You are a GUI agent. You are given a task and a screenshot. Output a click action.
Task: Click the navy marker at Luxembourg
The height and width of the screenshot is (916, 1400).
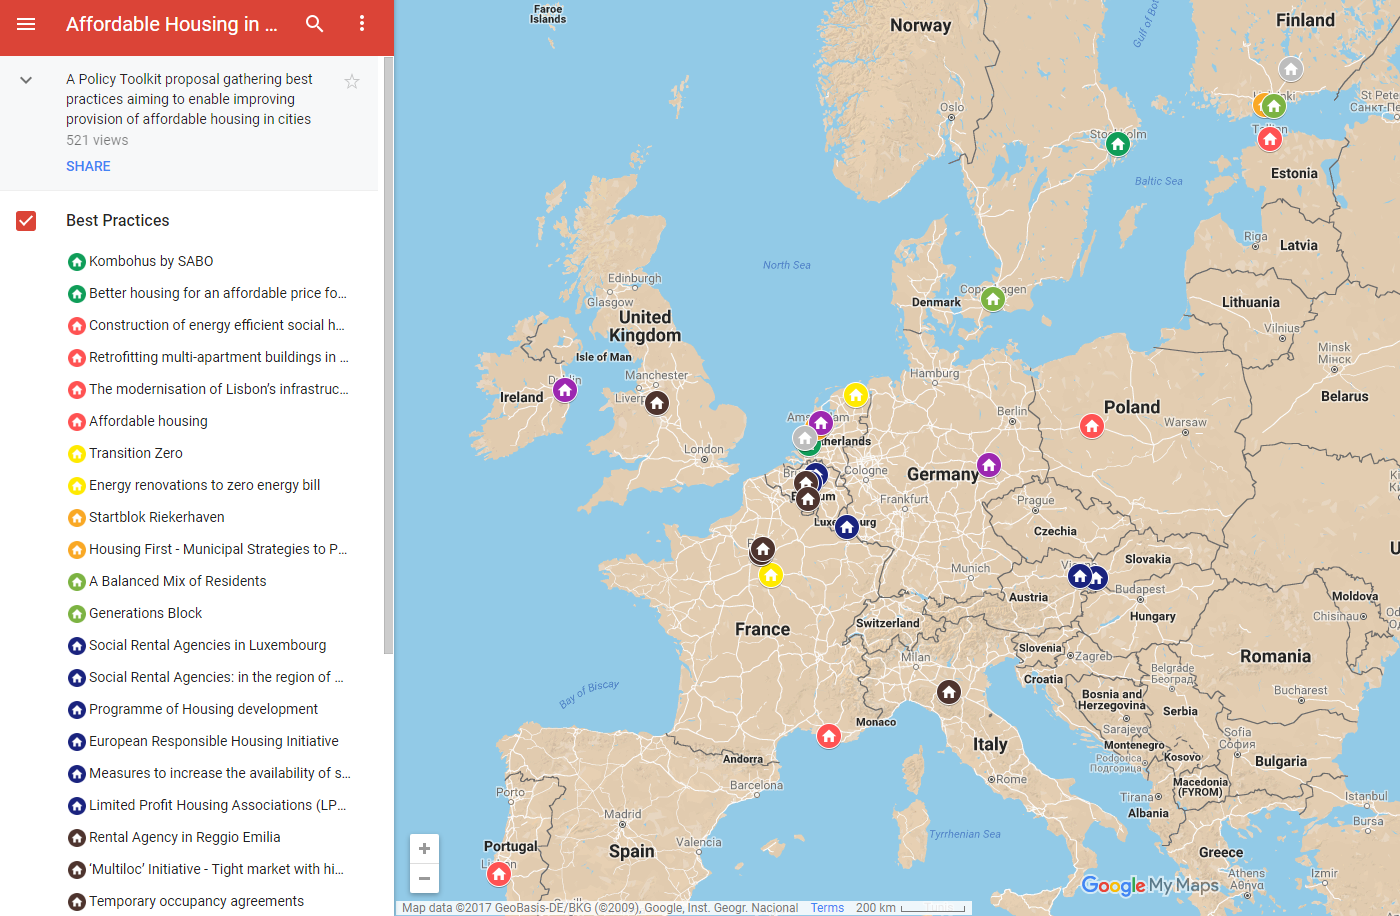(x=847, y=526)
